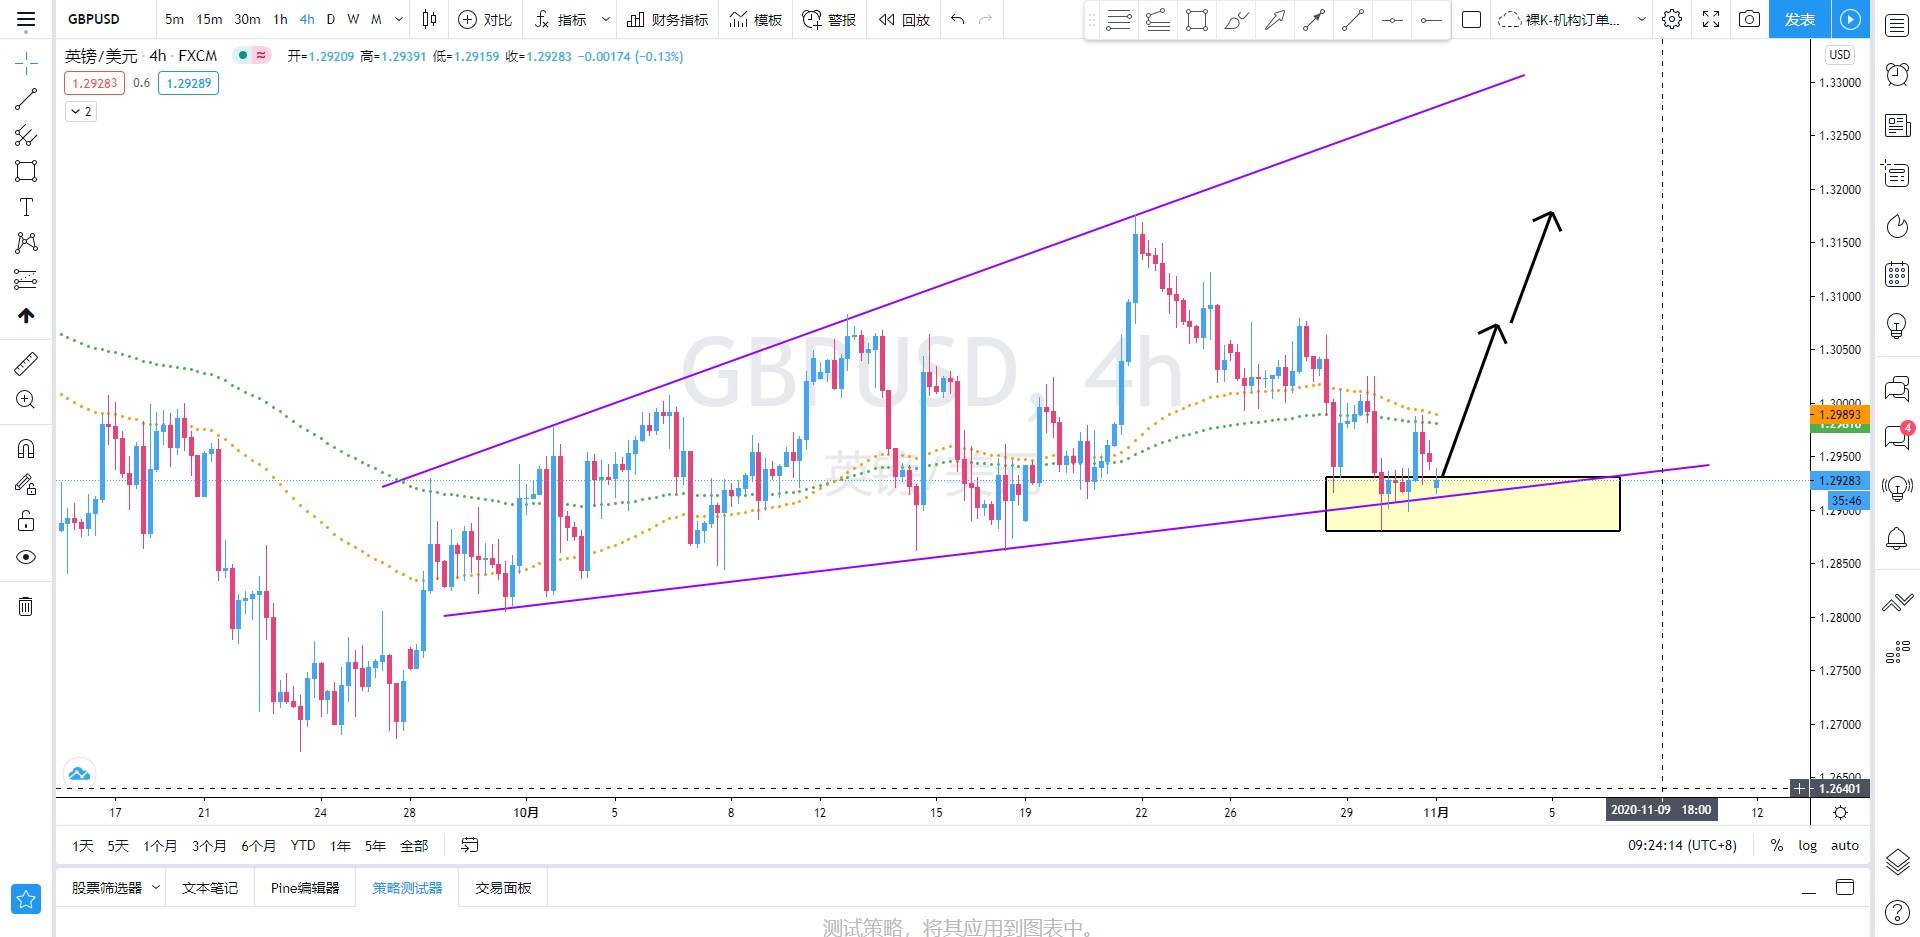
Task: Open the 警报 alert button
Action: coord(830,19)
